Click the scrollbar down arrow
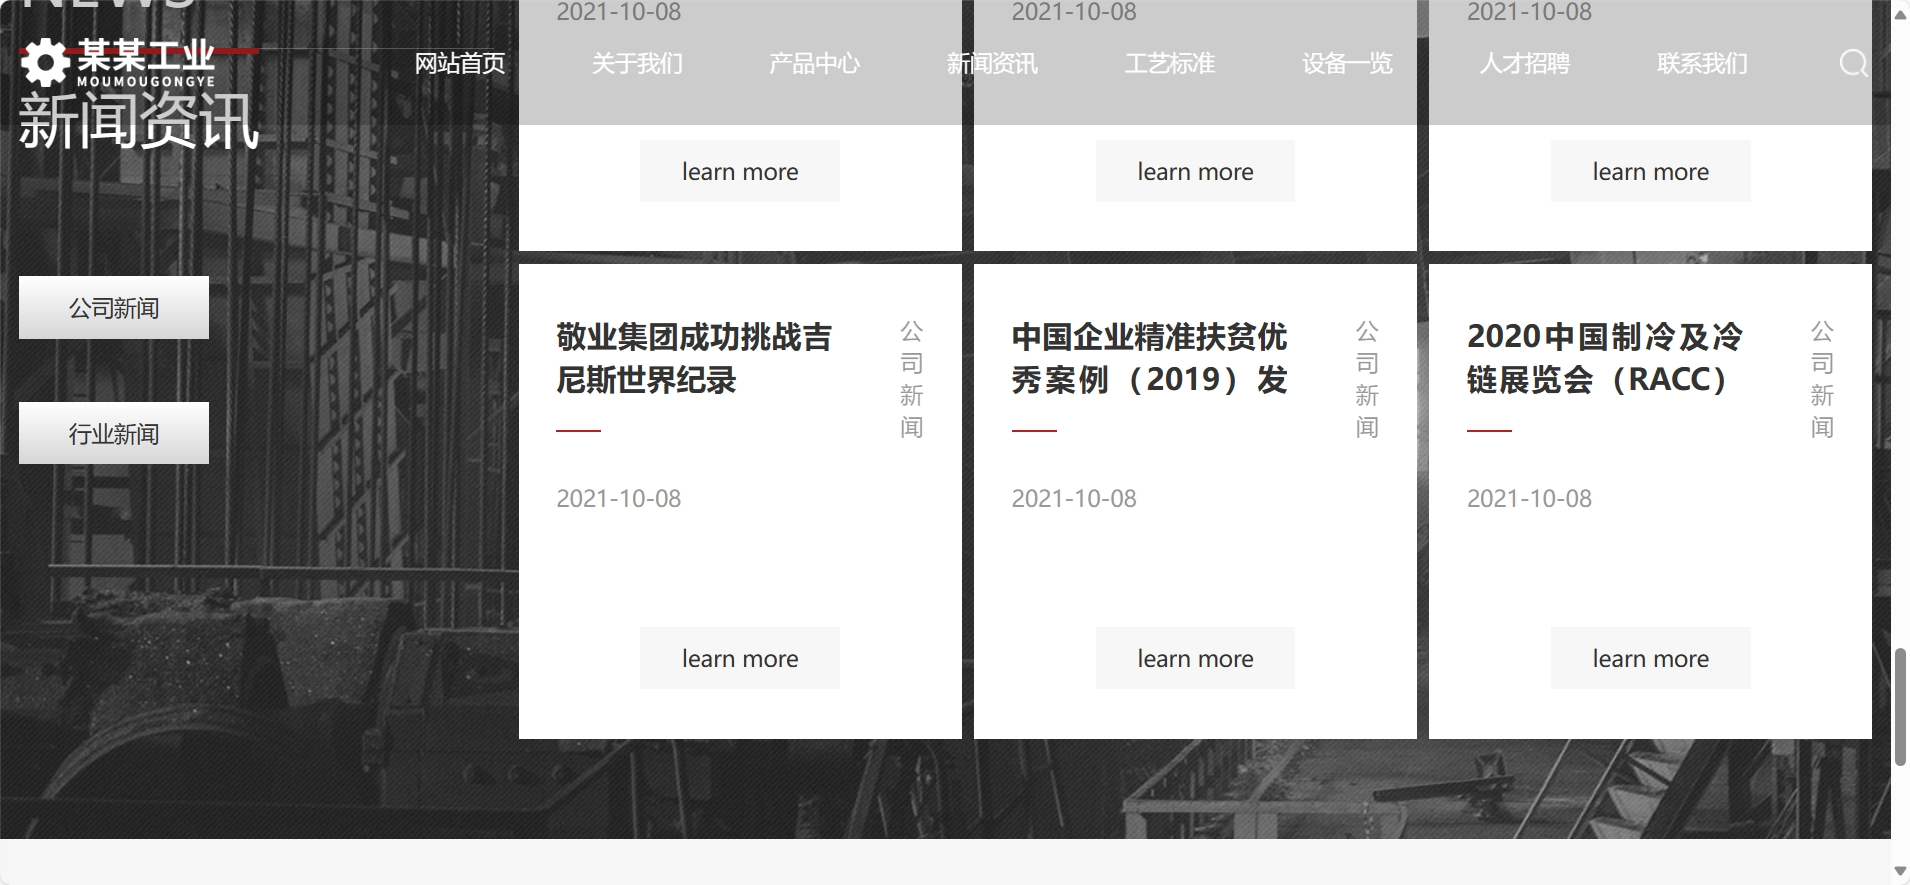 [x=1900, y=871]
